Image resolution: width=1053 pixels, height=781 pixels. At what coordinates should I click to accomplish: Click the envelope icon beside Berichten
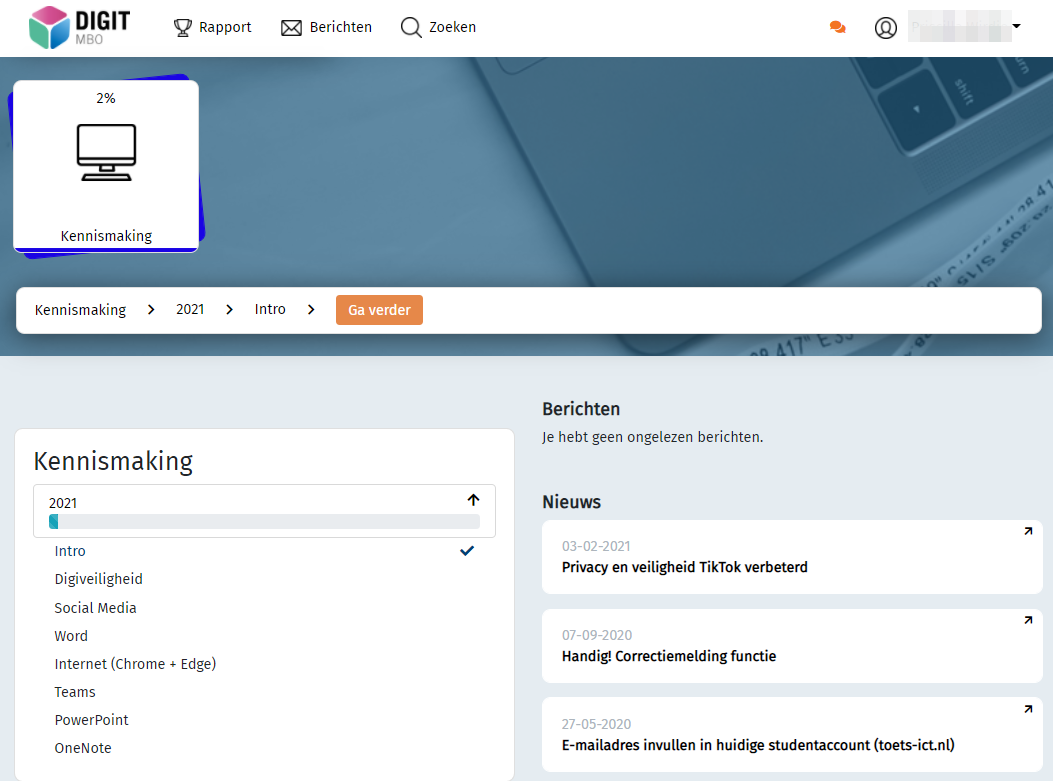pos(291,28)
